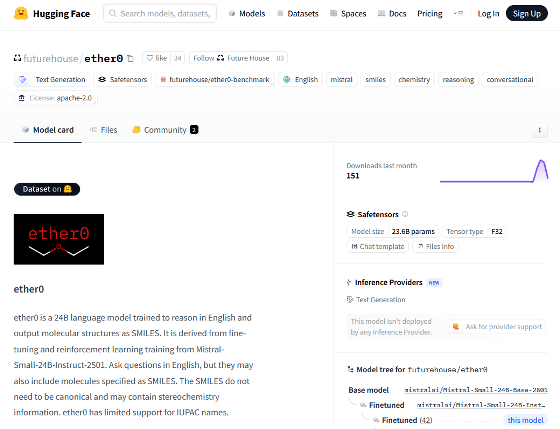The width and height of the screenshot is (560, 429).
Task: Select the chemistry tag
Action: point(414,79)
